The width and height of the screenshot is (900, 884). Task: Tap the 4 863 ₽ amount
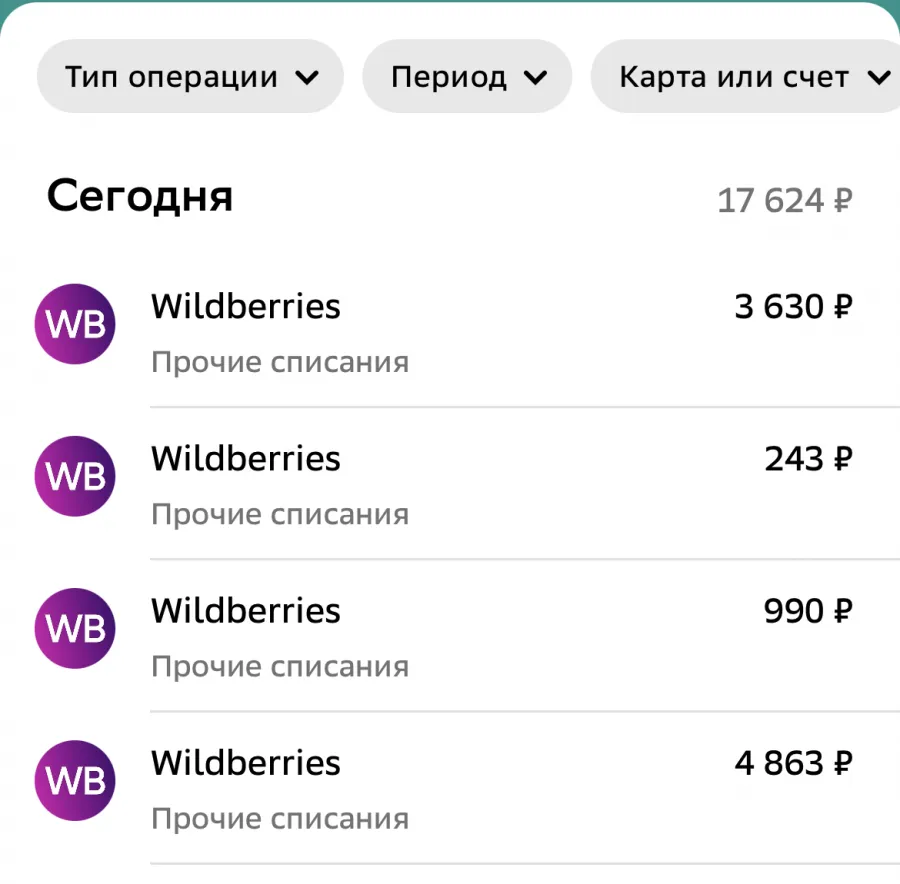click(793, 763)
